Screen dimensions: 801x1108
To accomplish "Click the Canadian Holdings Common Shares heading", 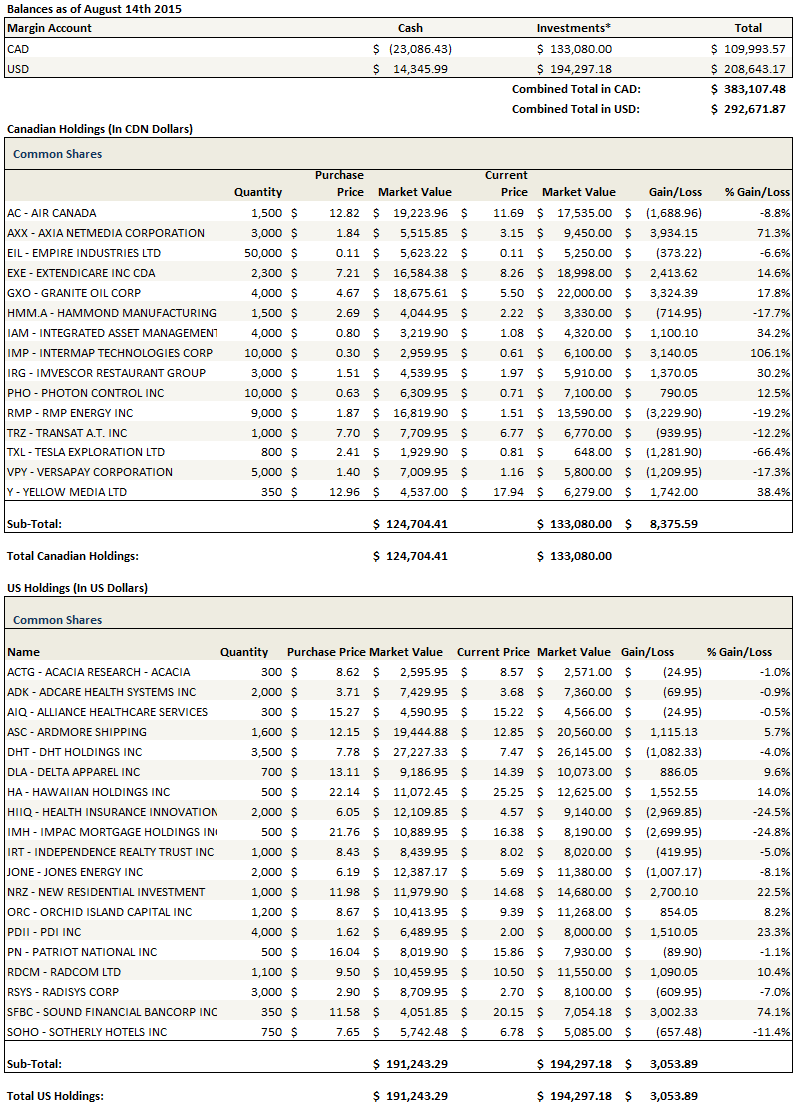I will point(57,154).
